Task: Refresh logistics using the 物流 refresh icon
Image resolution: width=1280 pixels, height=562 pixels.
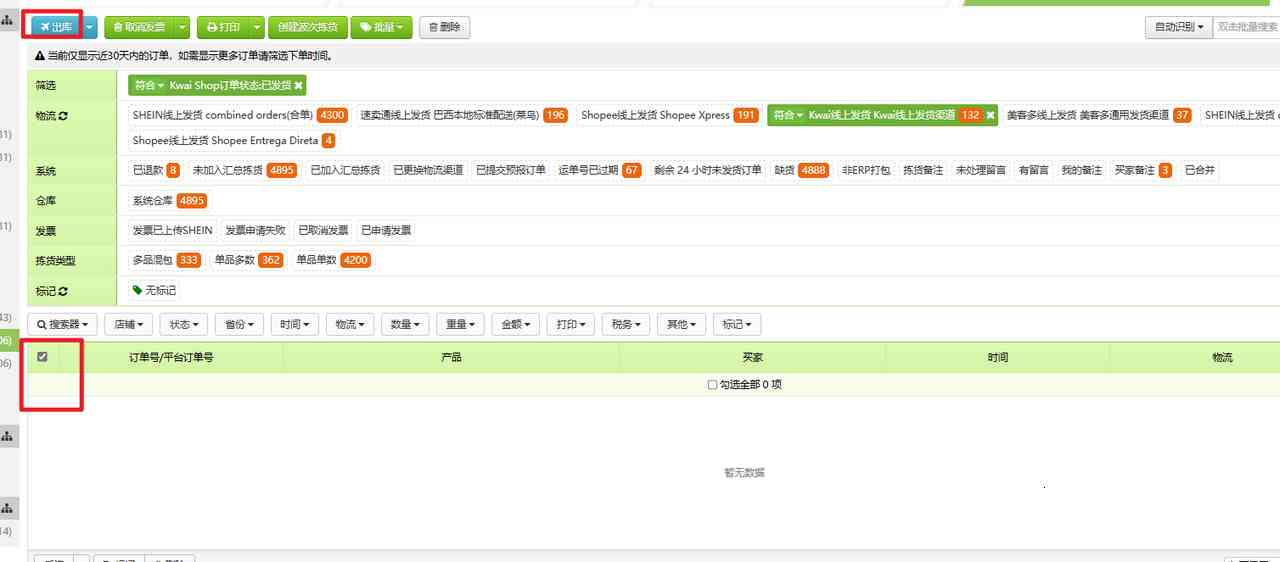Action: 63,116
